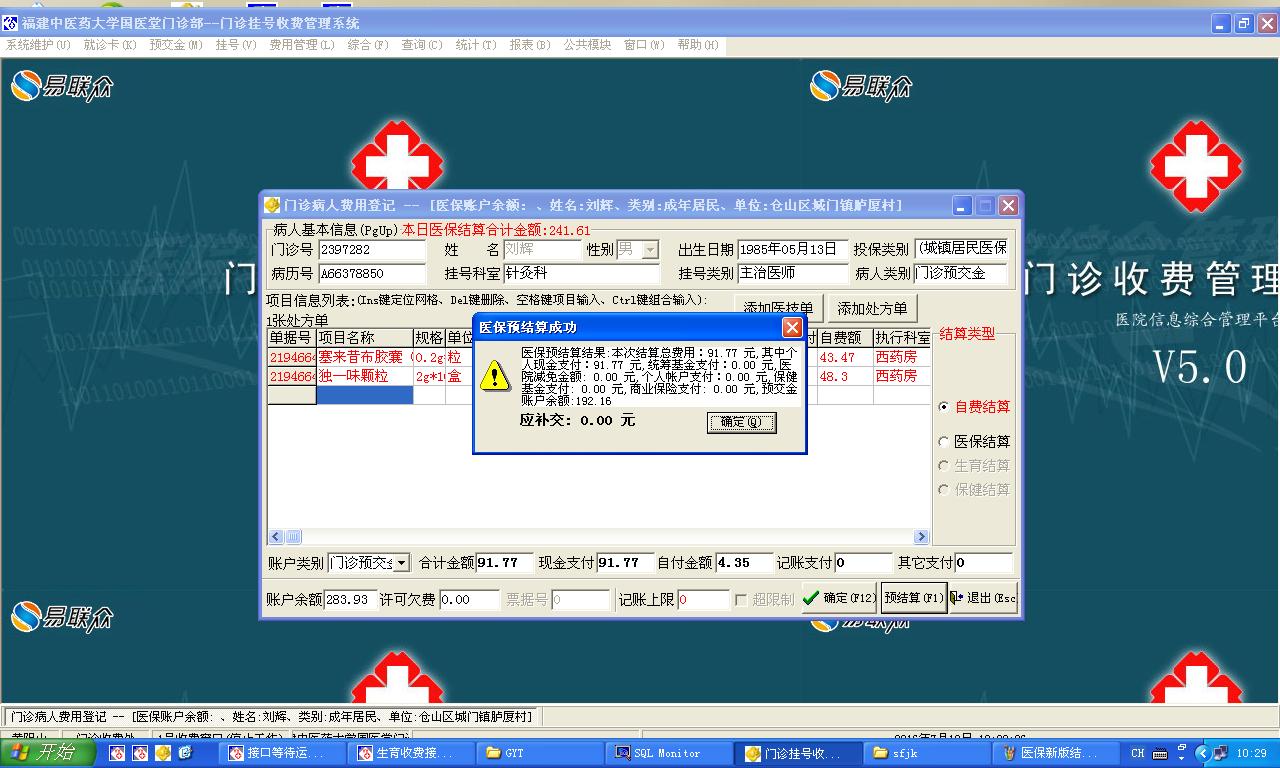Screen dimensions: 1280x768
Task: Click the 记账支付 field
Action: pos(863,563)
